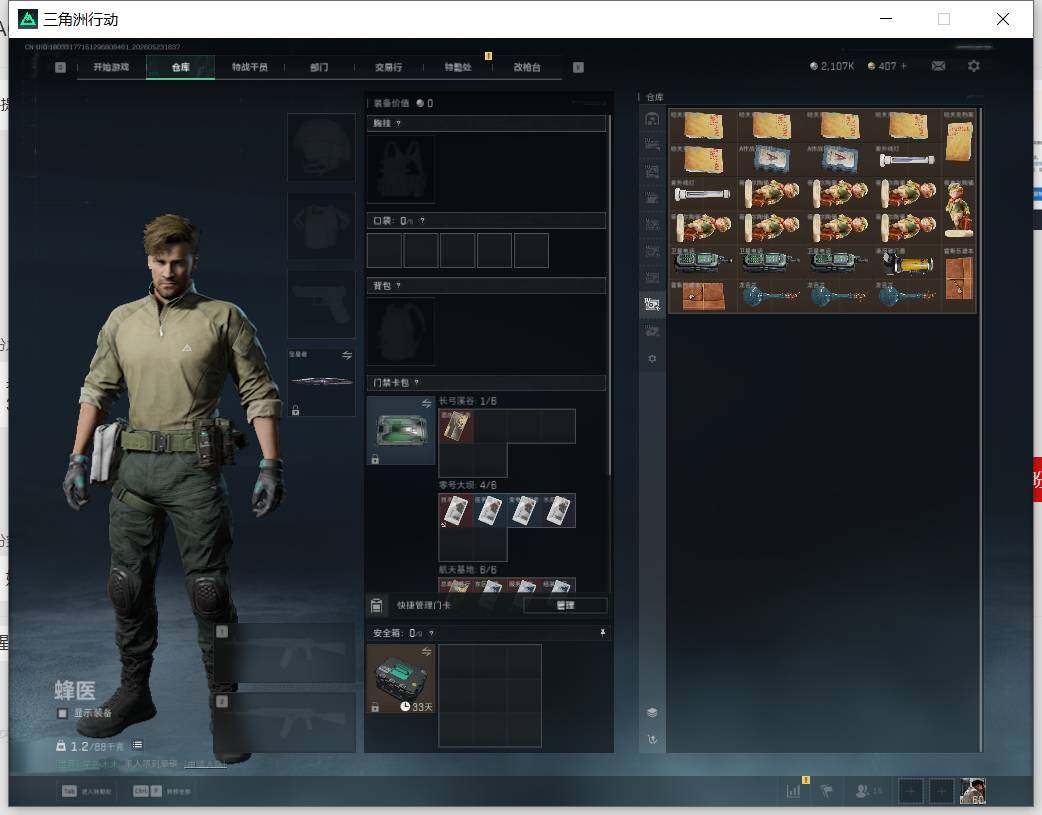Click the lock icon under knife slot

(296, 410)
